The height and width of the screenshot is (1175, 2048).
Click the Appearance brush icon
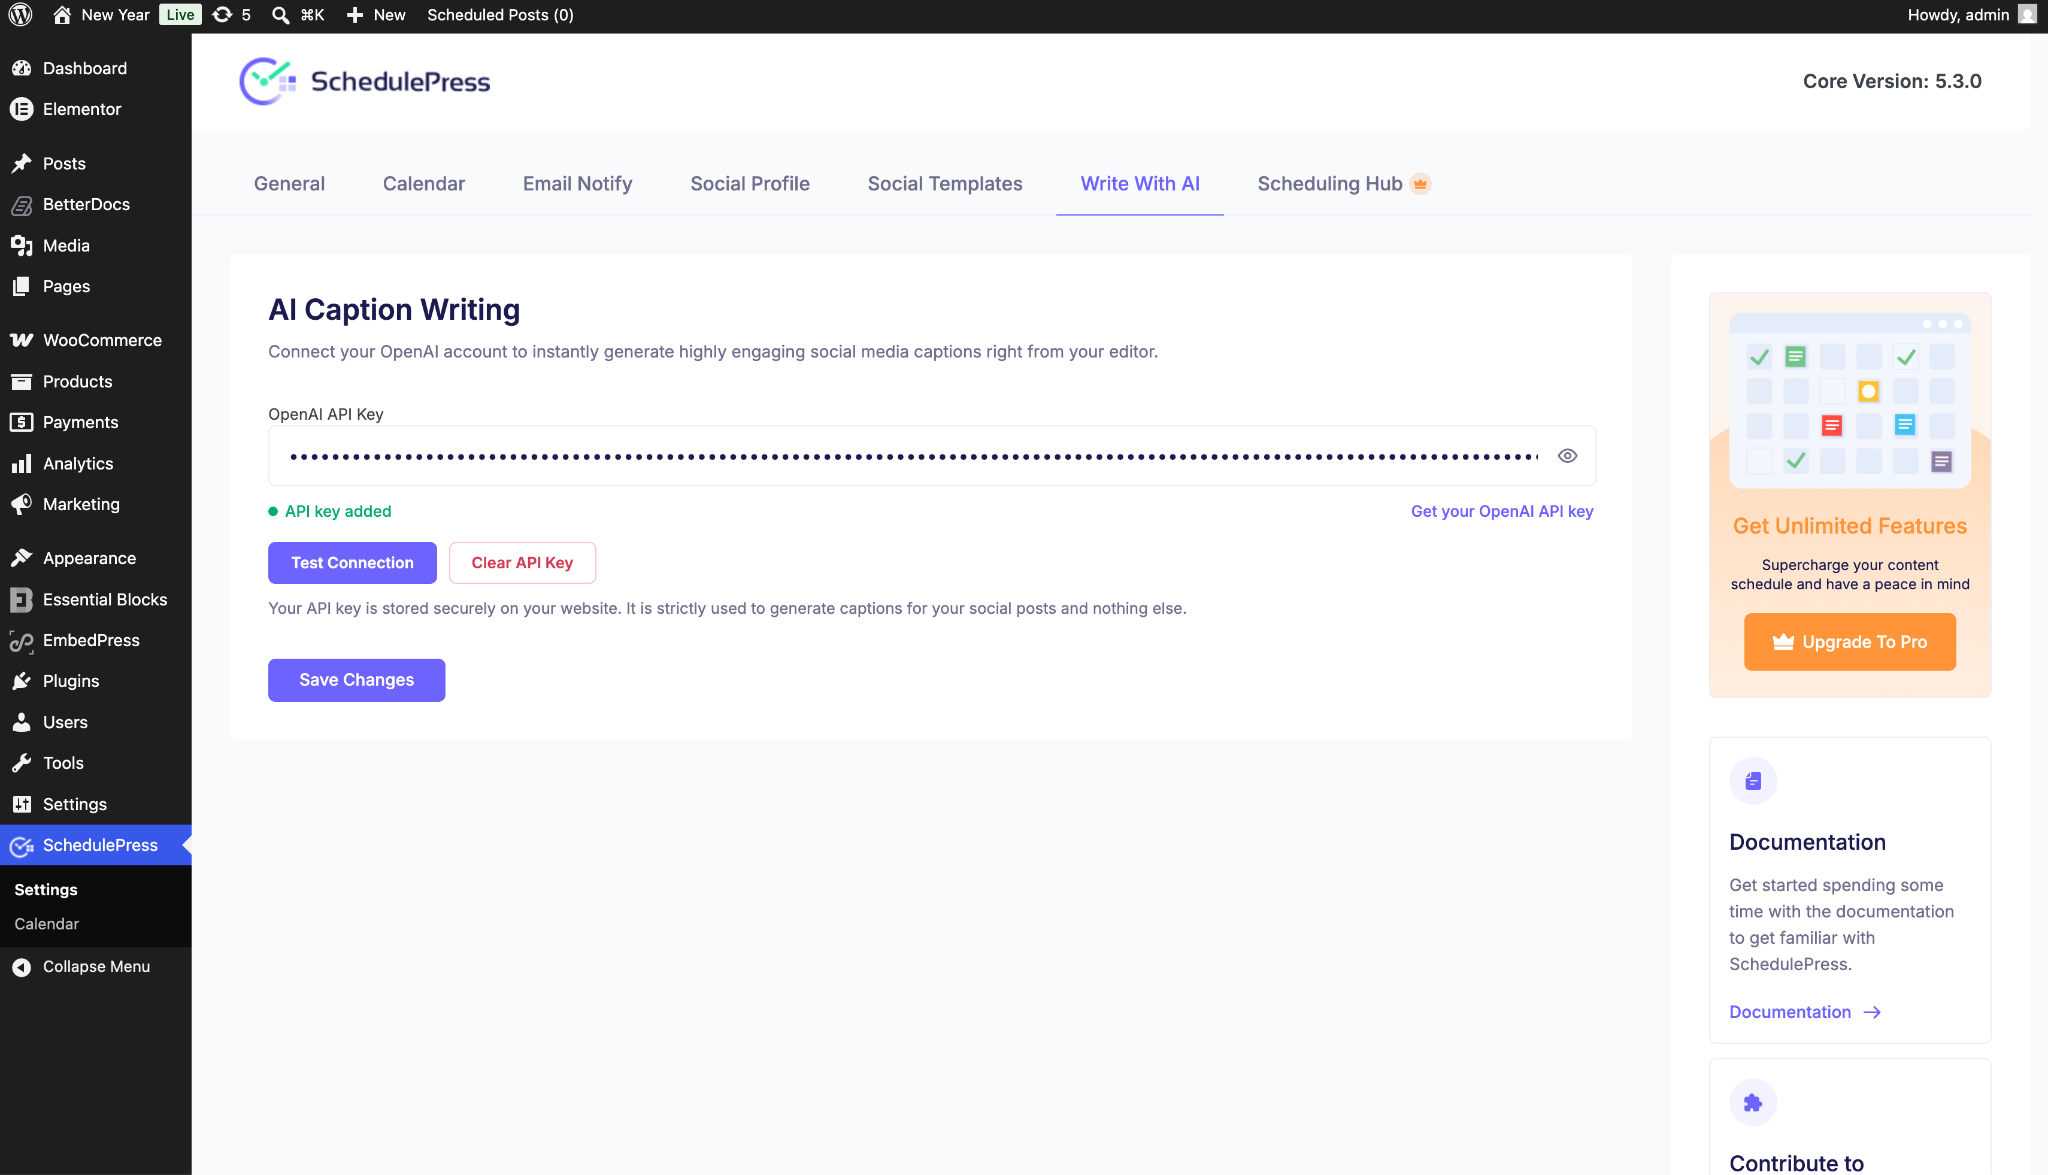[21, 558]
